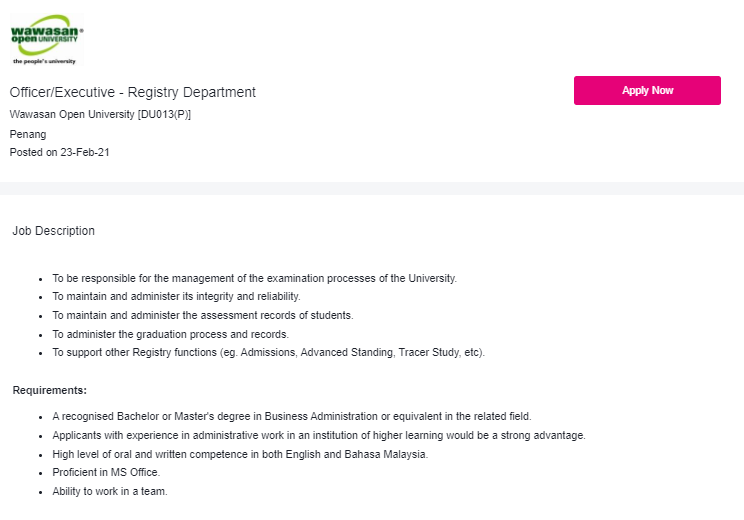Image resolution: width=744 pixels, height=520 pixels.
Task: Click the assessment records of students bullet
Action: tap(203, 316)
